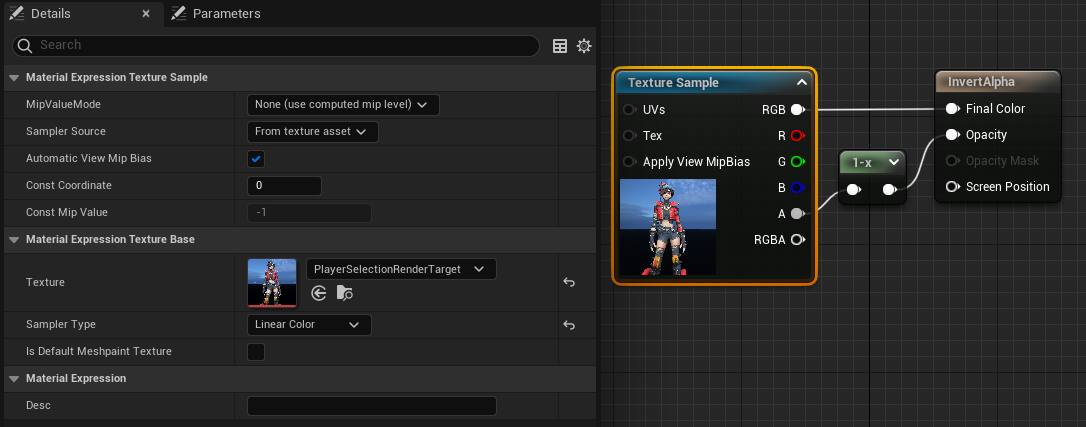Browse to texture asset in Content Browser
This screenshot has width=1086, height=427.
coord(345,293)
